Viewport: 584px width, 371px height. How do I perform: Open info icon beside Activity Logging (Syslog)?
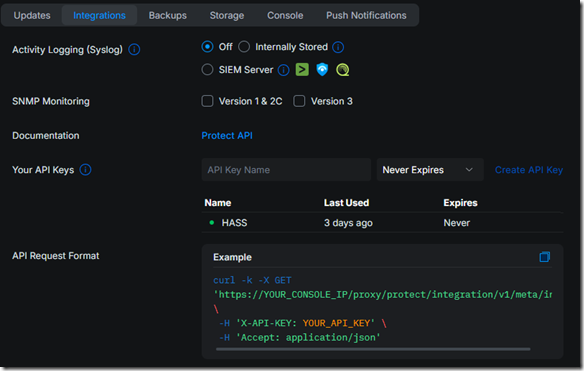[134, 50]
